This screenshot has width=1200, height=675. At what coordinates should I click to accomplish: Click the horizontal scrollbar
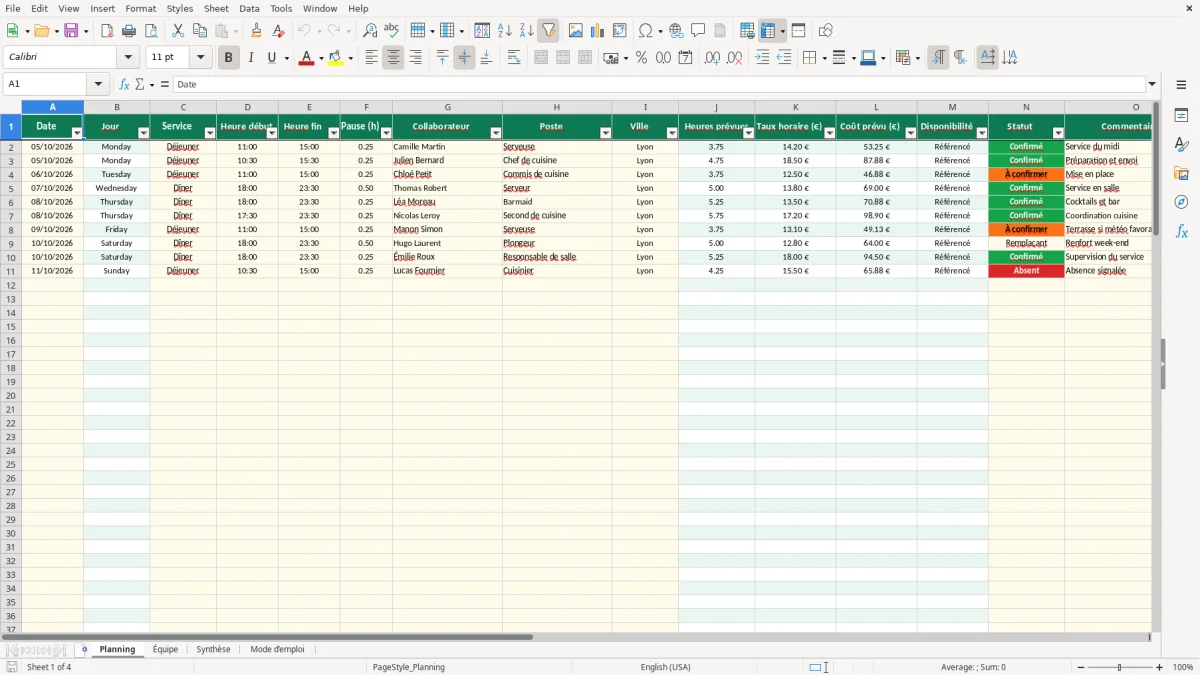coord(267,637)
